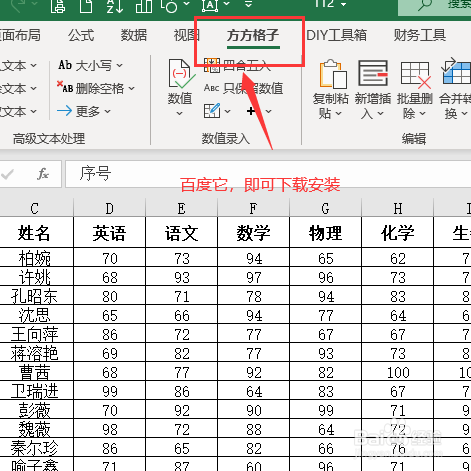This screenshot has width=471, height=471.
Task: Click the text box icon in quick access toolbar
Action: click(210, 6)
